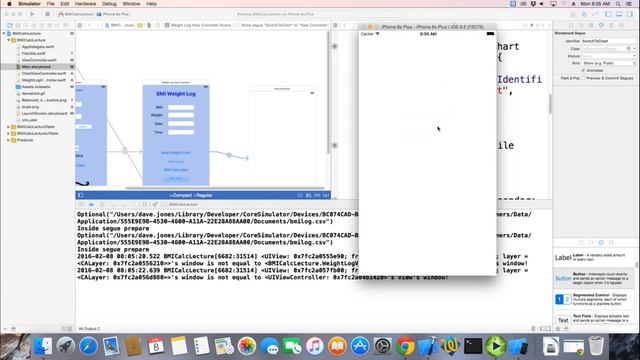Open the Connections inspector icon

pyautogui.click(x=621, y=25)
